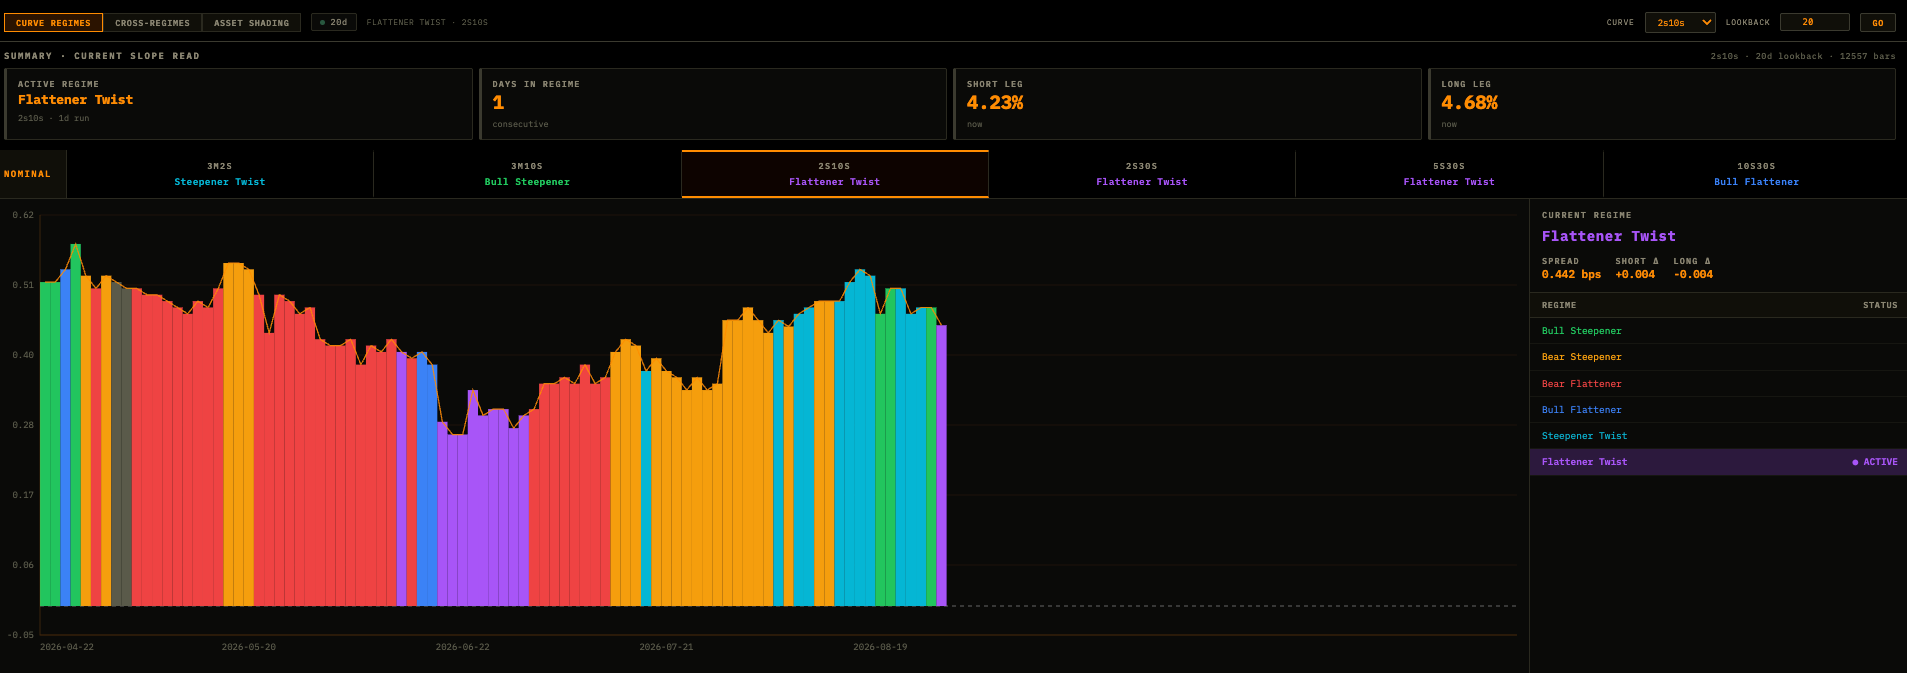Image resolution: width=1907 pixels, height=673 pixels.
Task: Choose Bear Flattener in regime list
Action: (x=1718, y=384)
